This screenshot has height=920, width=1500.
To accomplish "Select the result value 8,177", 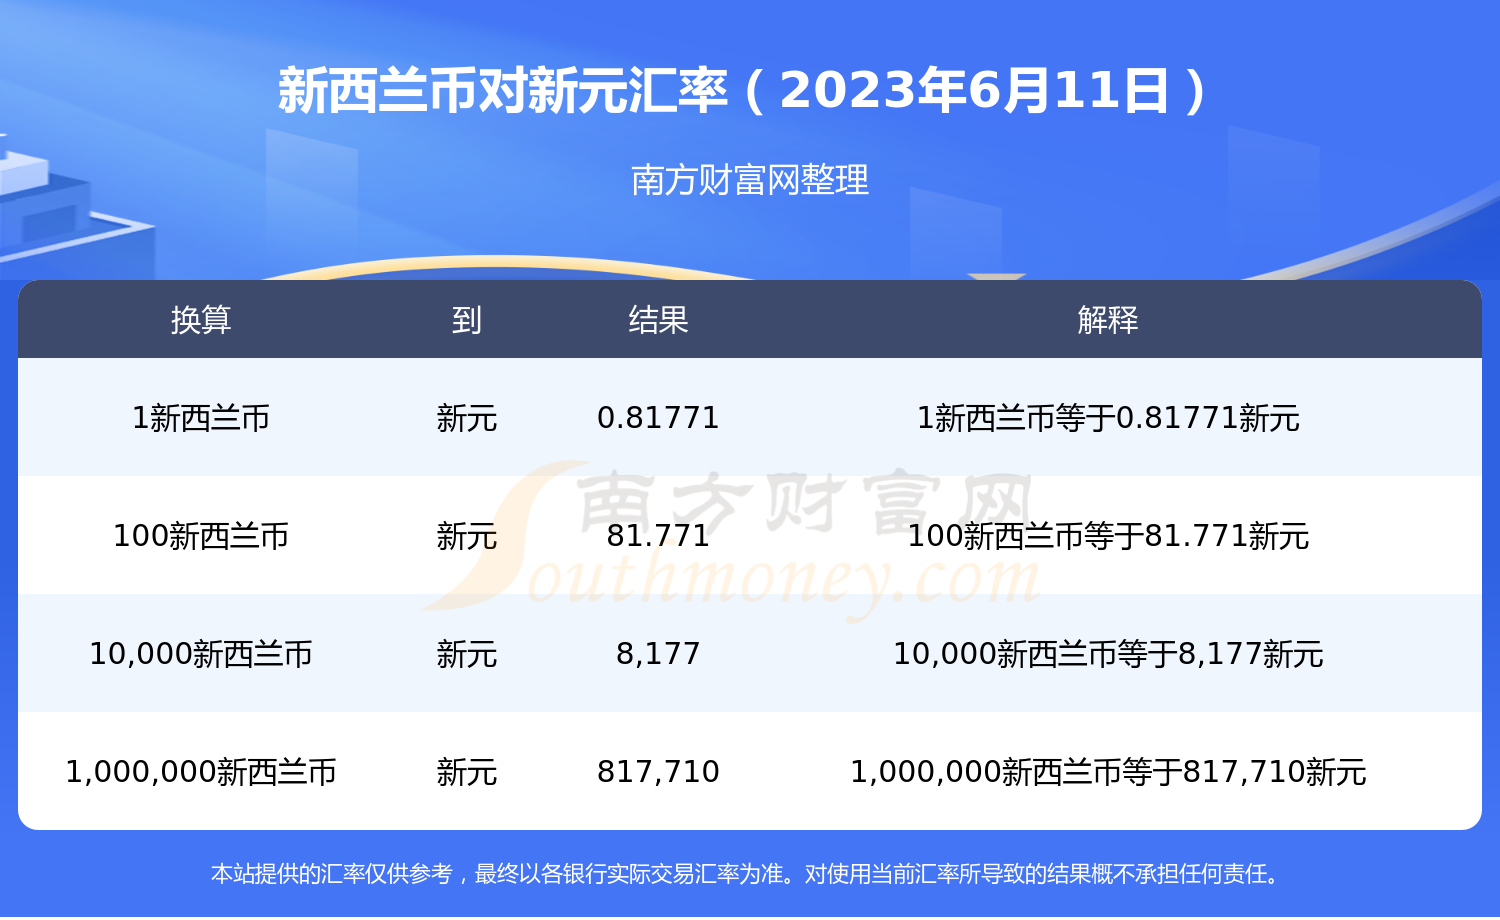I will 658,654.
